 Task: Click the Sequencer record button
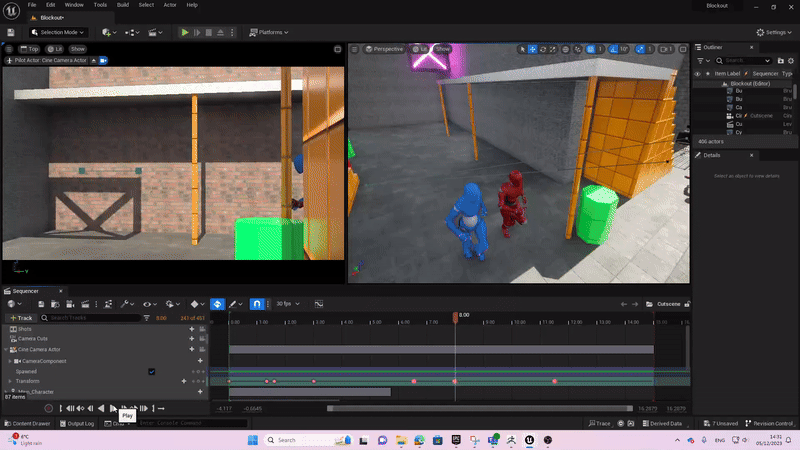(x=49, y=408)
